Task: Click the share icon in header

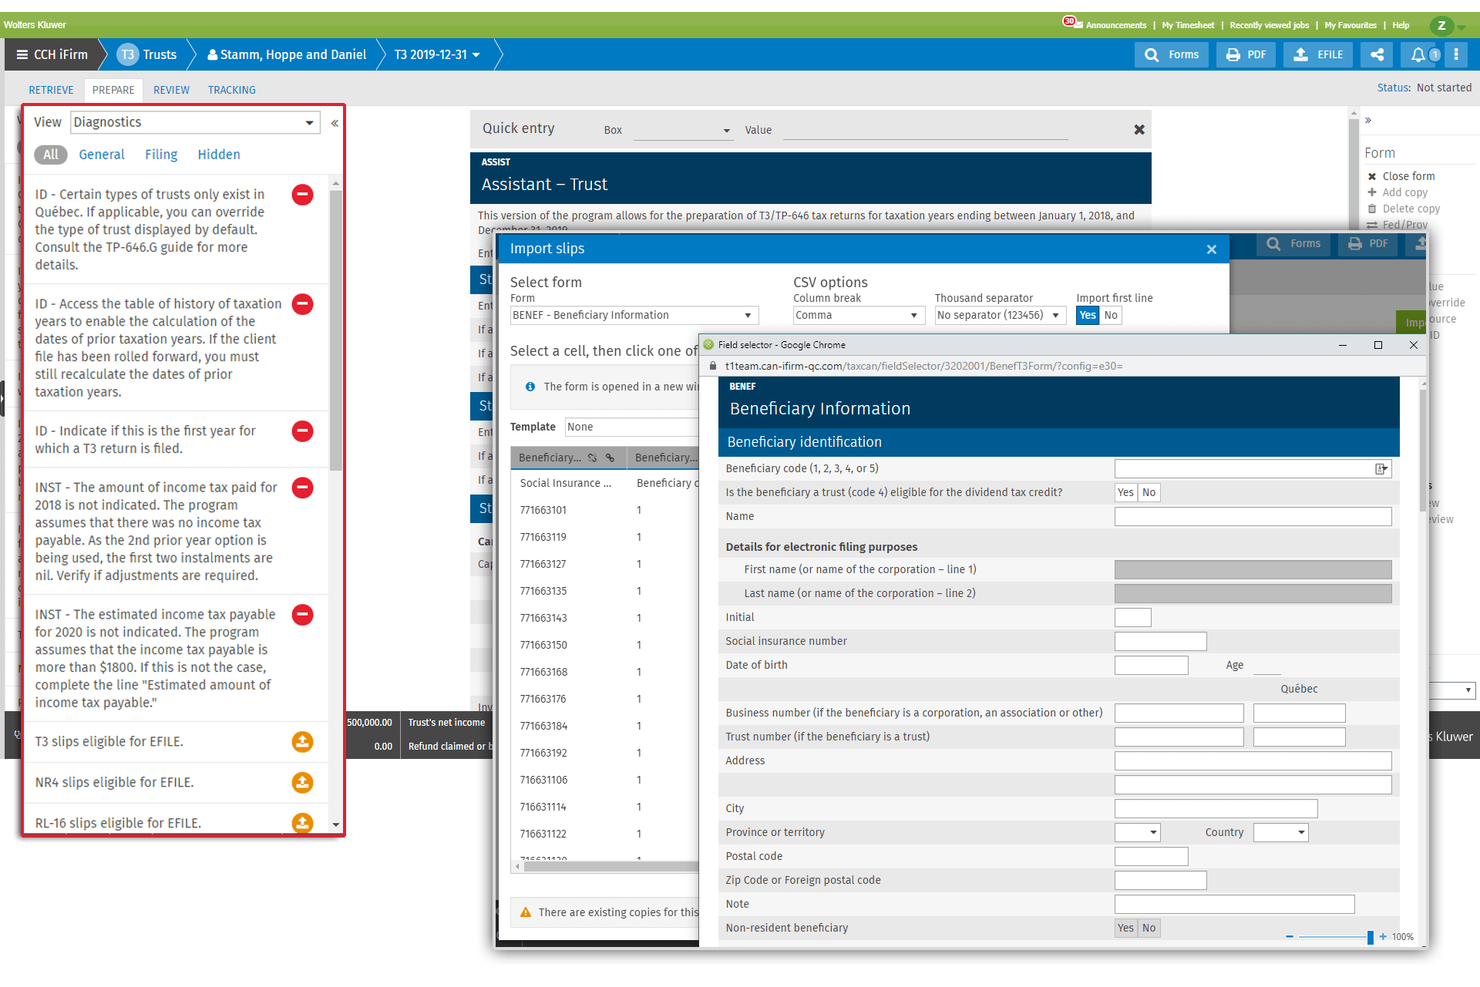Action: click(1377, 55)
